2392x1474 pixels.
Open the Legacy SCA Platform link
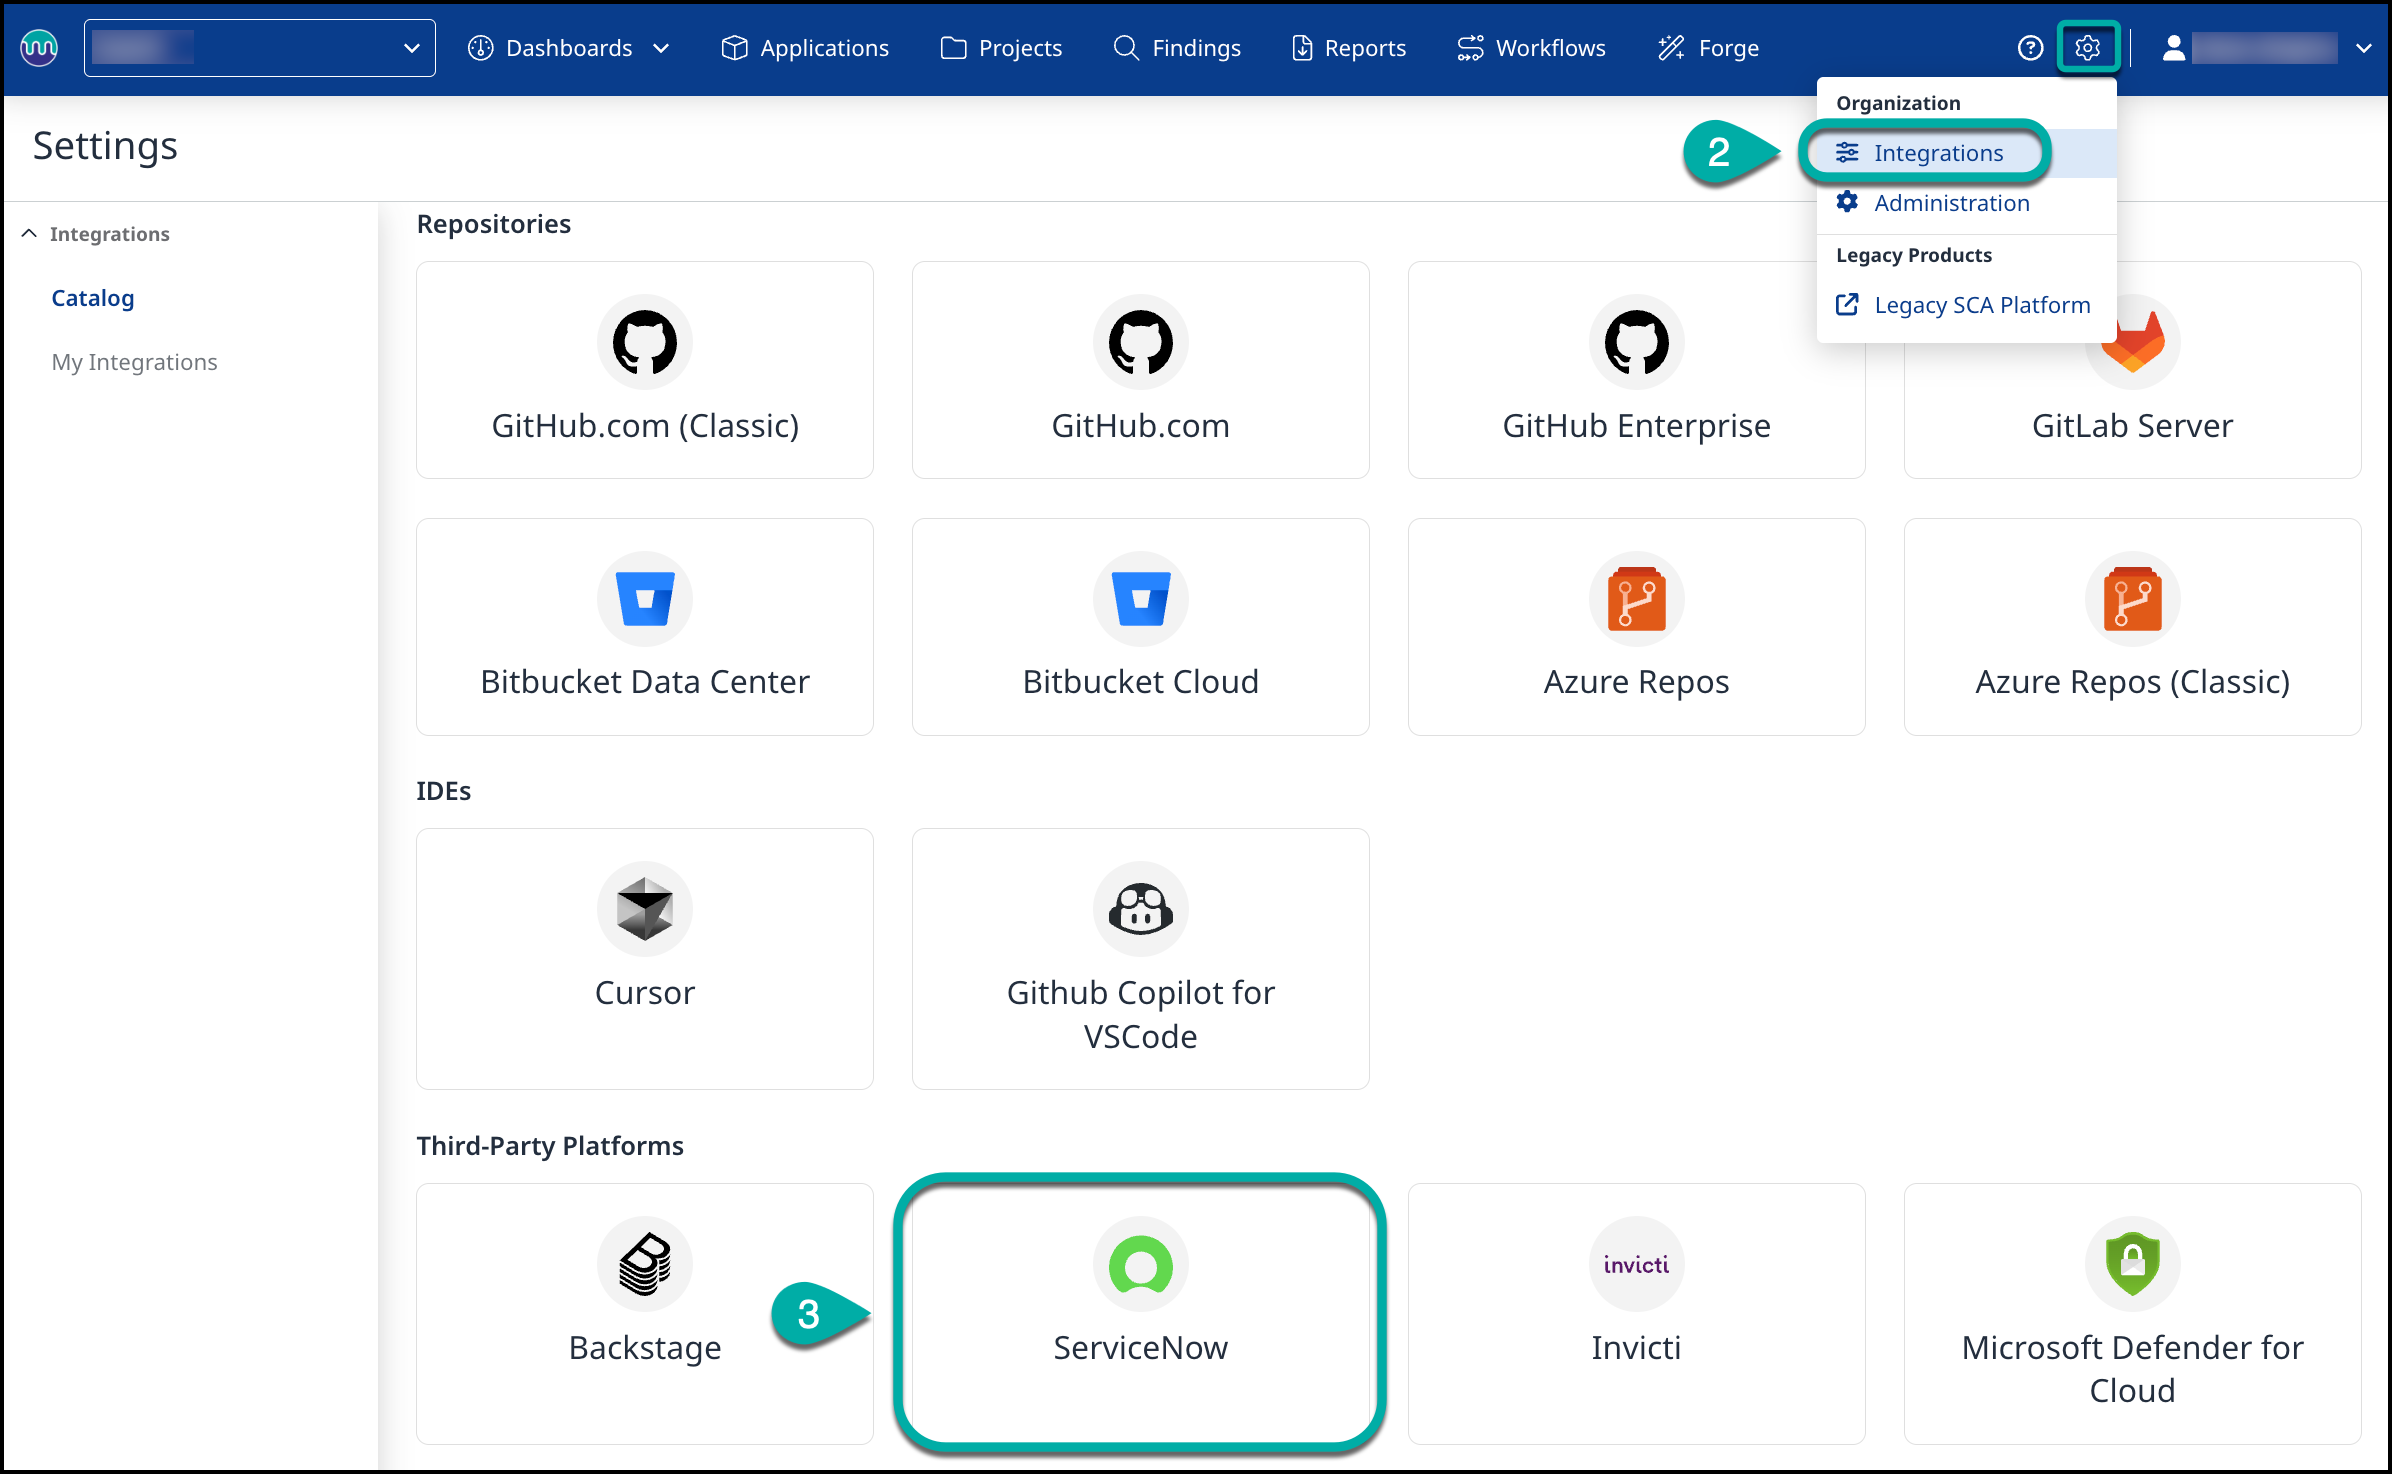[x=1981, y=305]
